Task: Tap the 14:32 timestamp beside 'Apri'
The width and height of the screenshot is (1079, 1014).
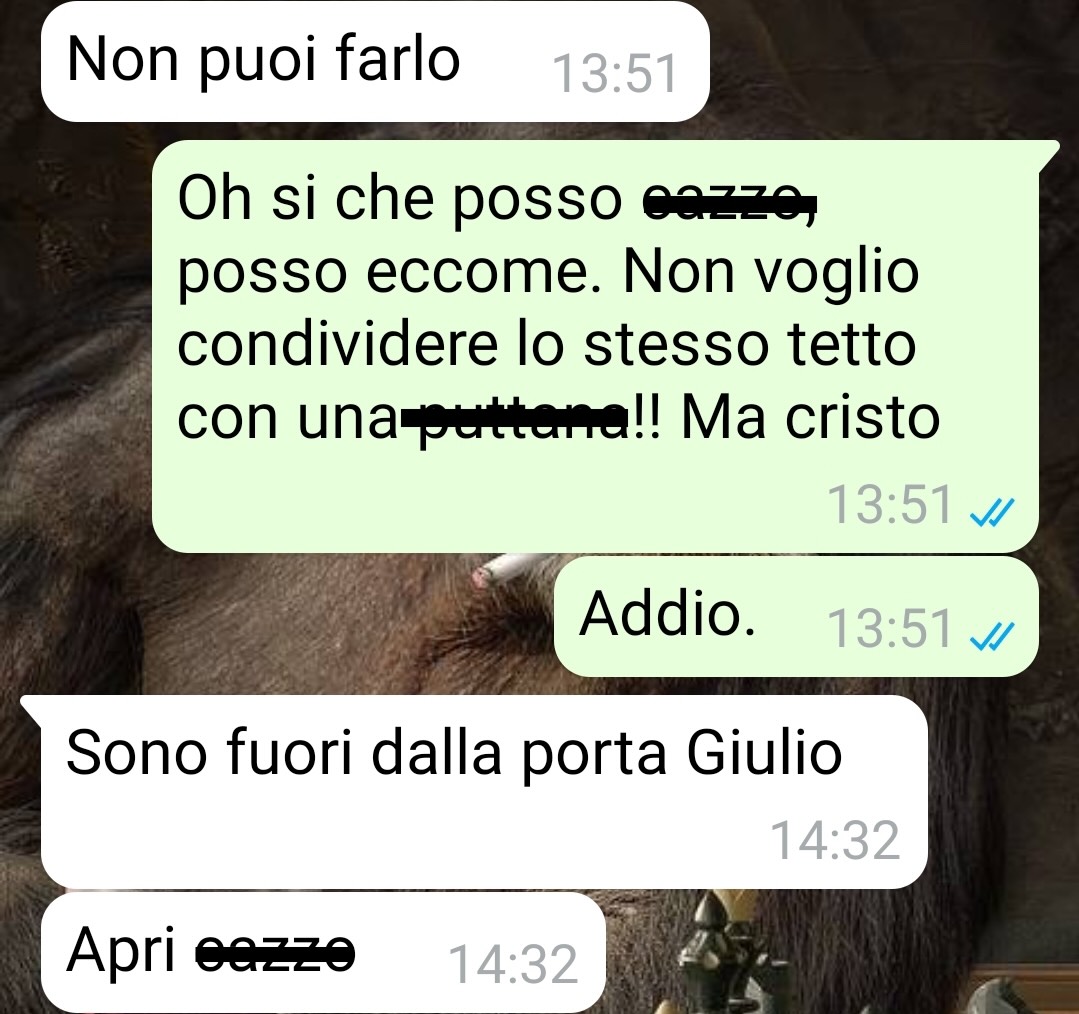Action: (513, 964)
